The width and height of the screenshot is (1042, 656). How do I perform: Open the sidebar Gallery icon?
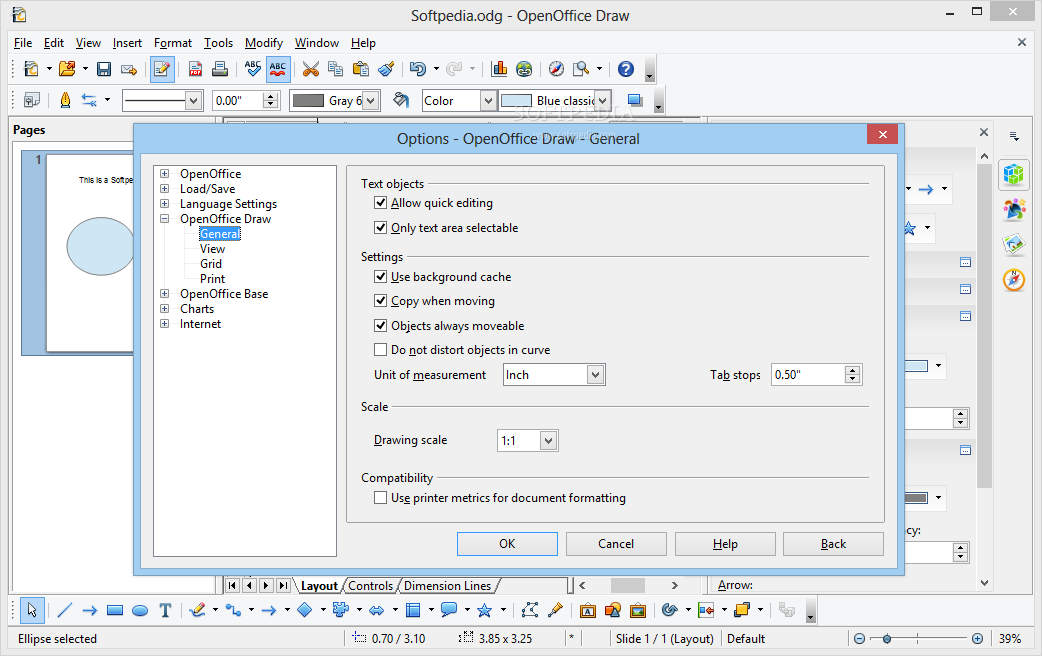(x=1014, y=244)
